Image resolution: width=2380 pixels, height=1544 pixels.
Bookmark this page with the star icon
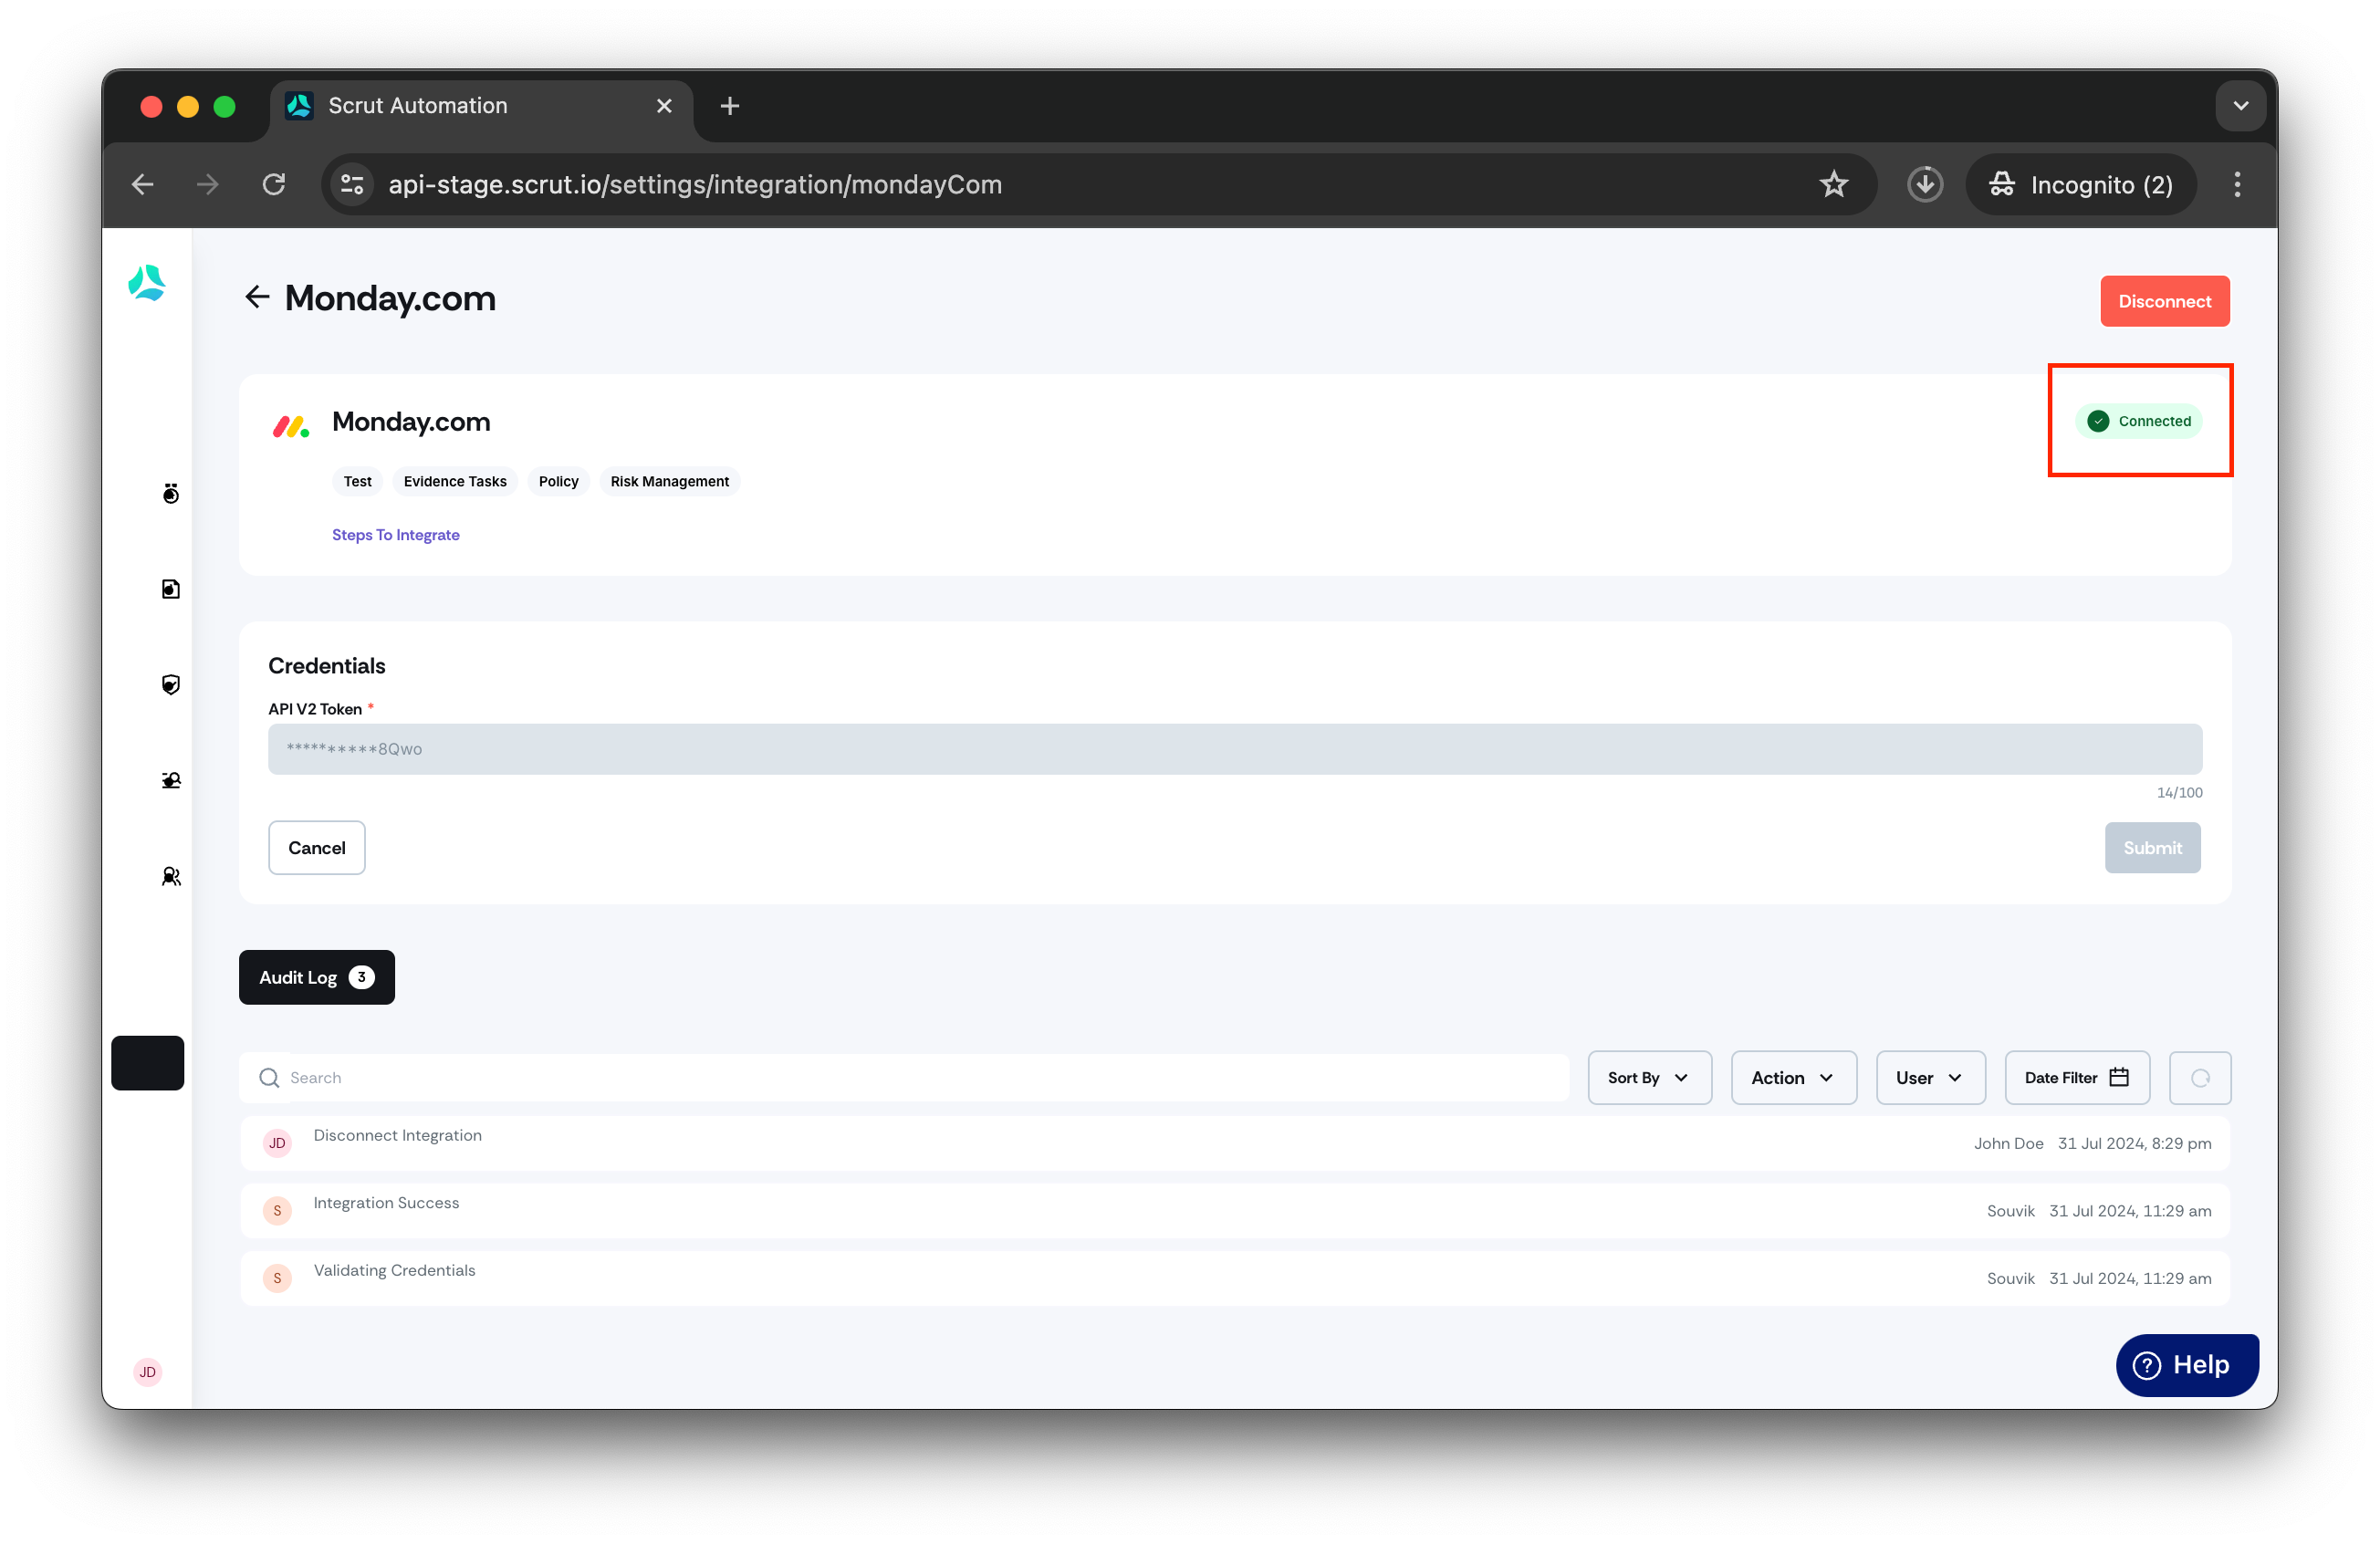[1833, 184]
